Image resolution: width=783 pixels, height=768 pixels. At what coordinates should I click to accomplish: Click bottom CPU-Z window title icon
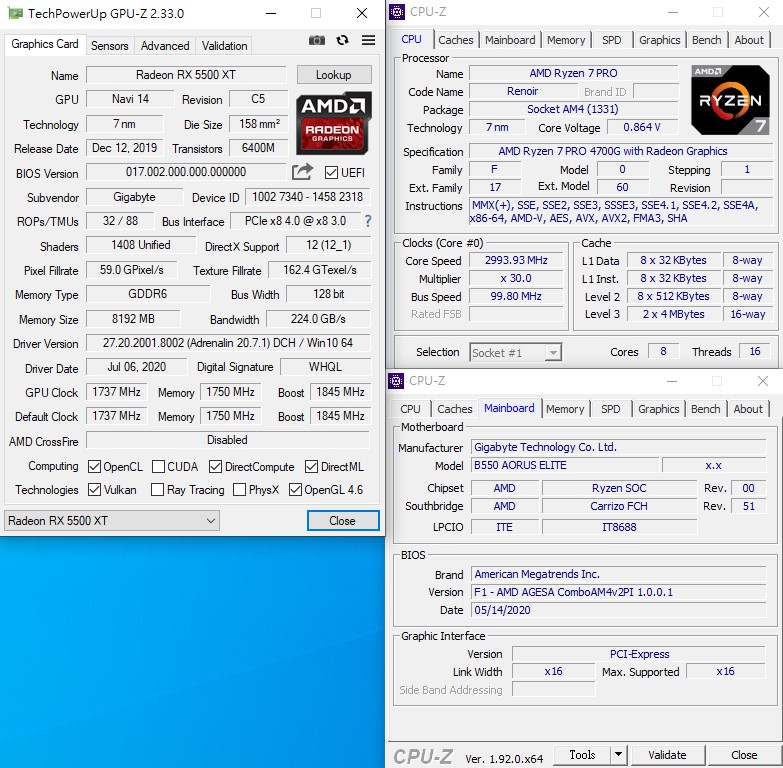(396, 381)
